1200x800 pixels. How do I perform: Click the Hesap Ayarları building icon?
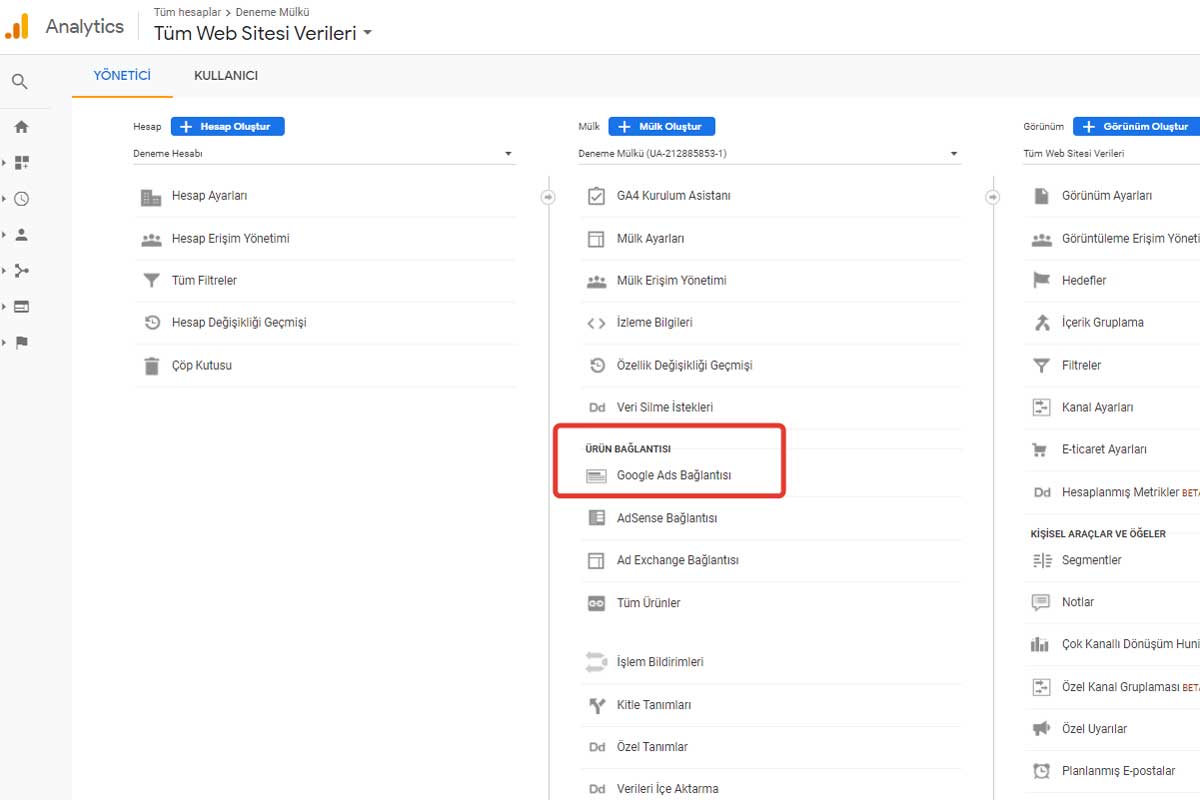(x=151, y=197)
